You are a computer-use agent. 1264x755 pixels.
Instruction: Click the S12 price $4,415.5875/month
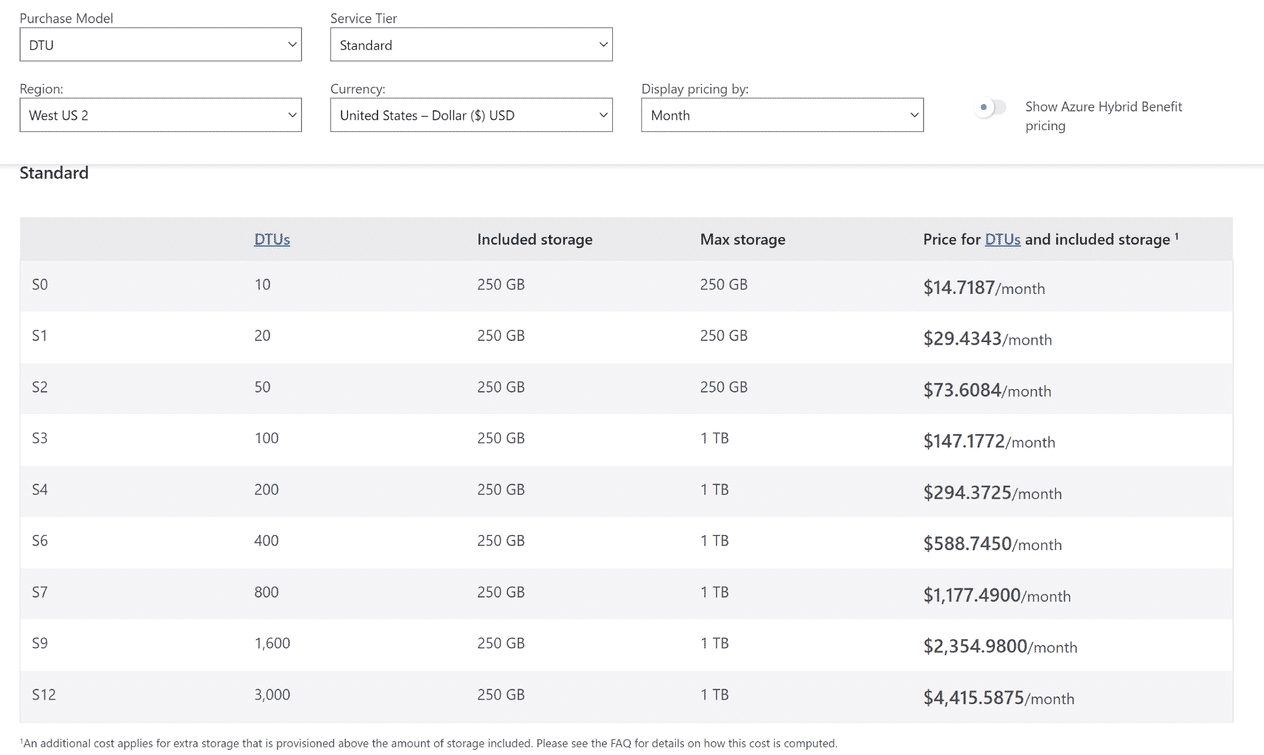[x=998, y=698]
